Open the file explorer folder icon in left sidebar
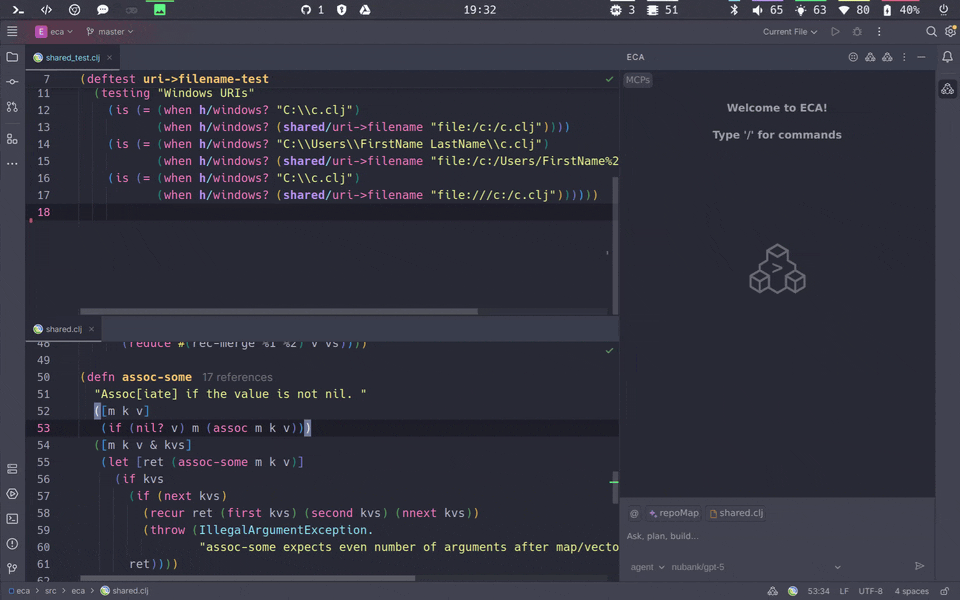This screenshot has height=600, width=960. click(x=13, y=57)
